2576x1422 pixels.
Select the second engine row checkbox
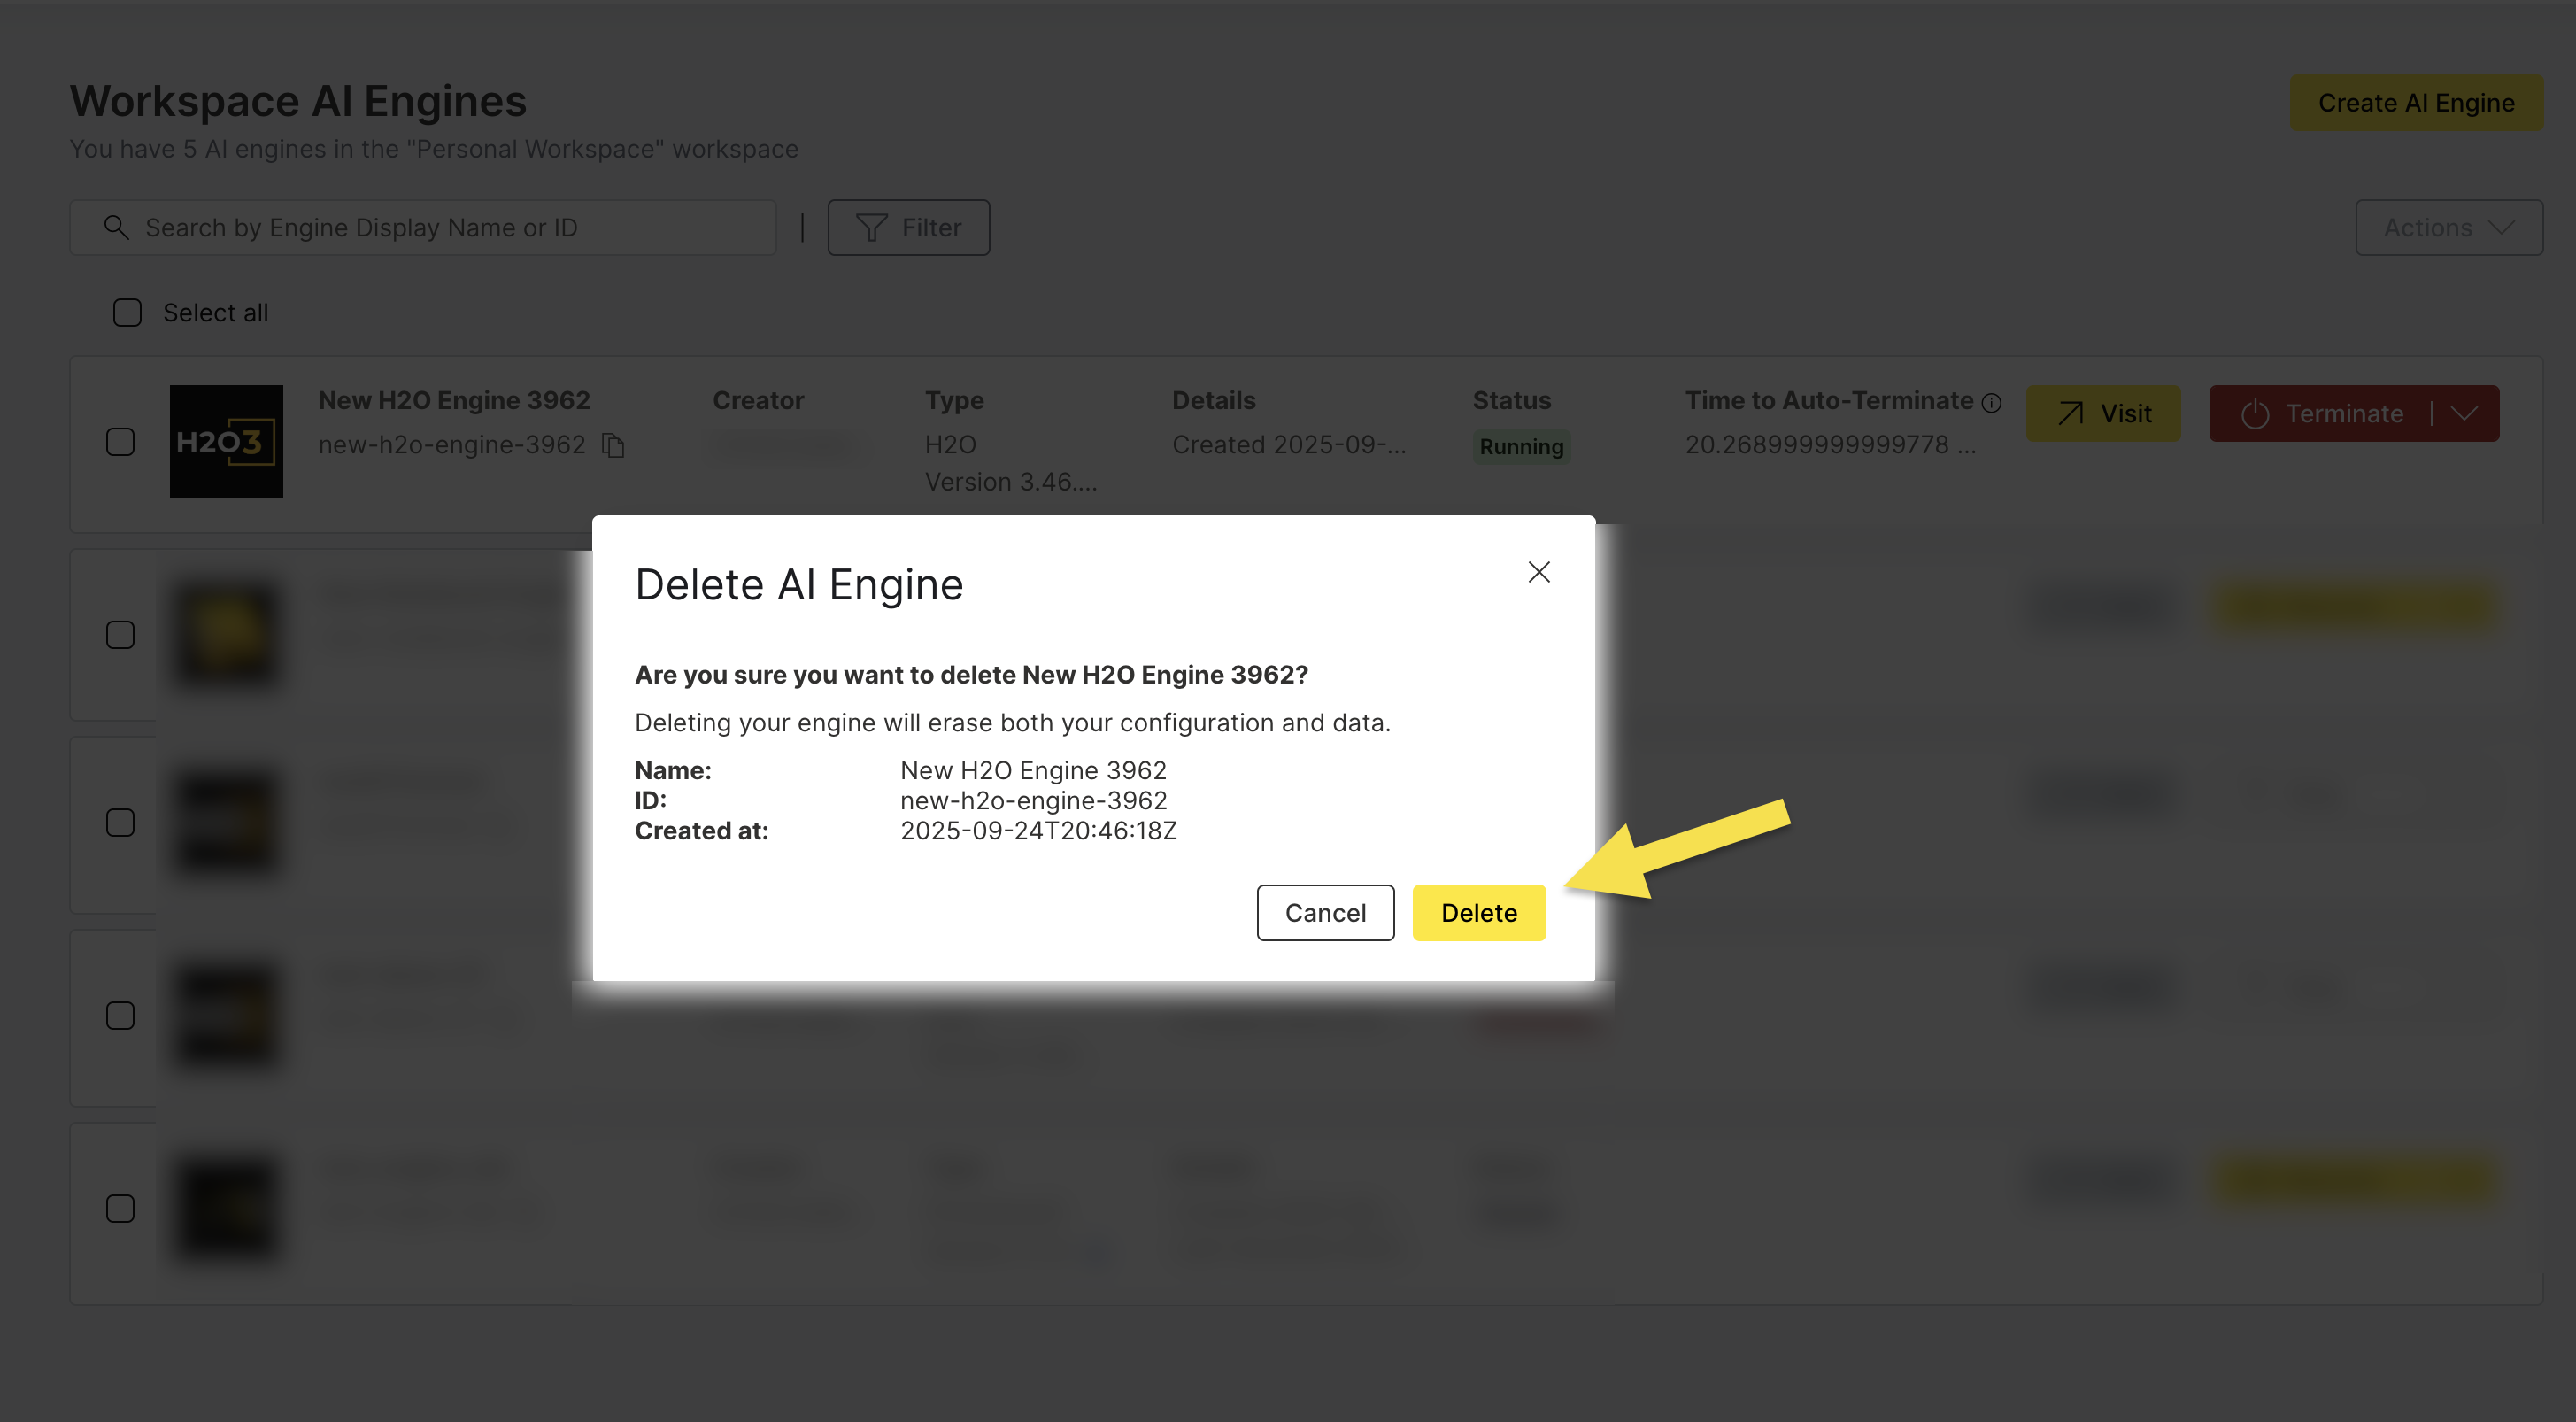120,634
